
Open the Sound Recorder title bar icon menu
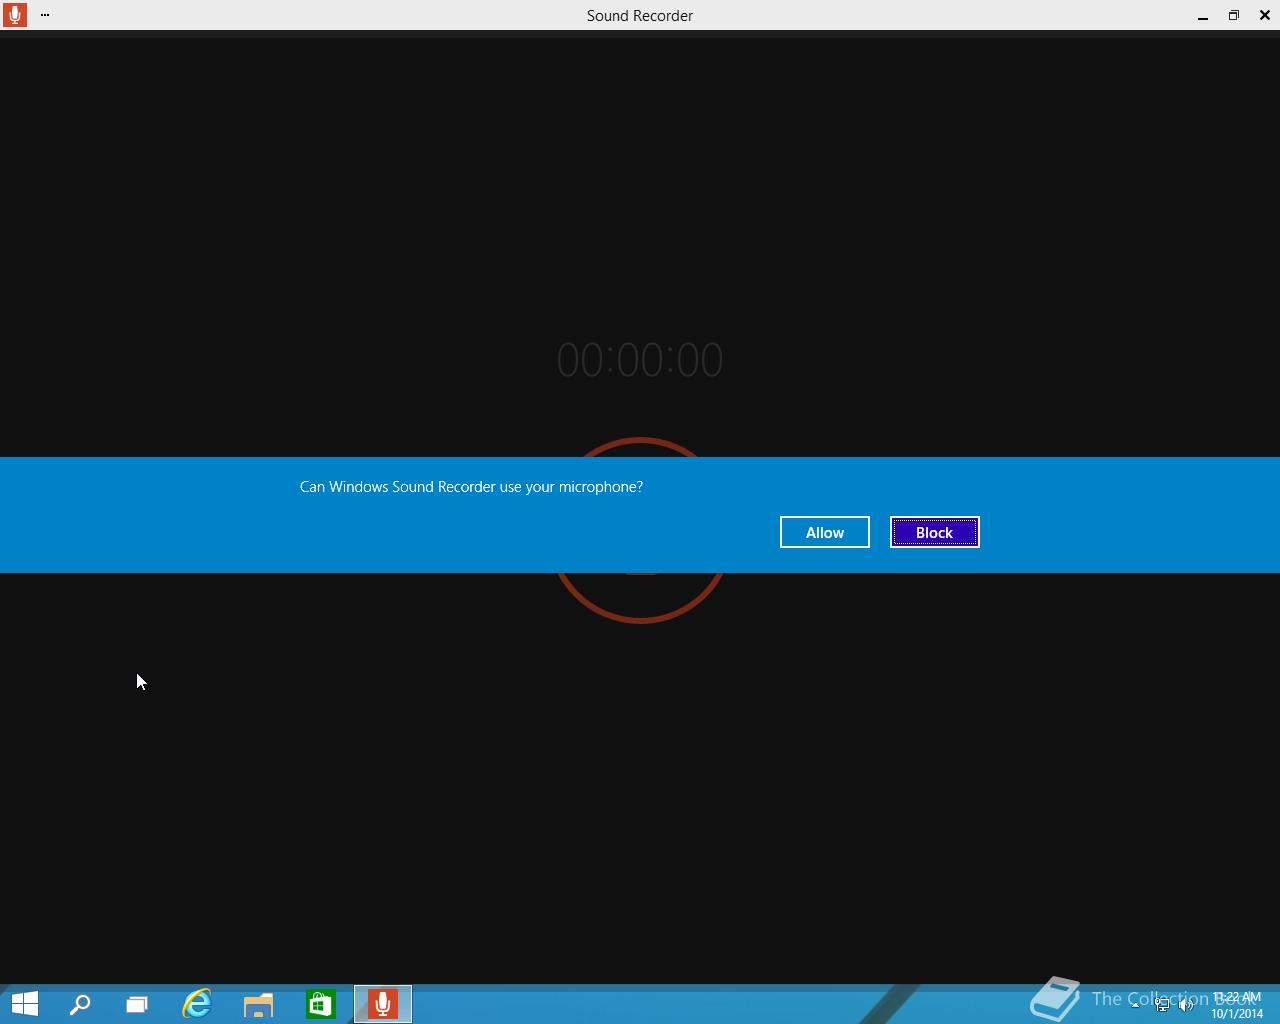(x=14, y=15)
